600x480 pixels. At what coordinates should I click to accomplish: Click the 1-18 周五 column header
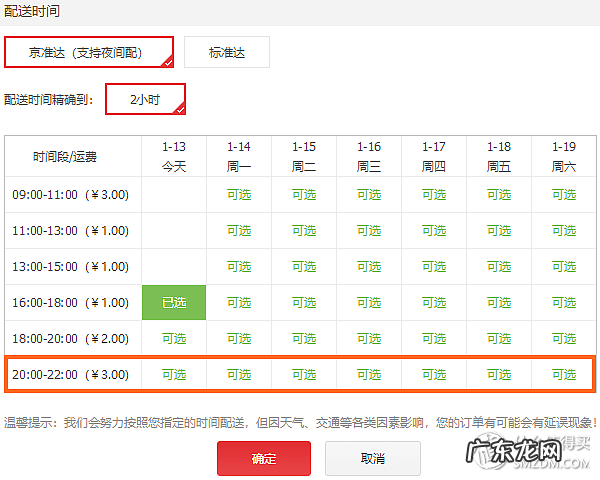[499, 156]
